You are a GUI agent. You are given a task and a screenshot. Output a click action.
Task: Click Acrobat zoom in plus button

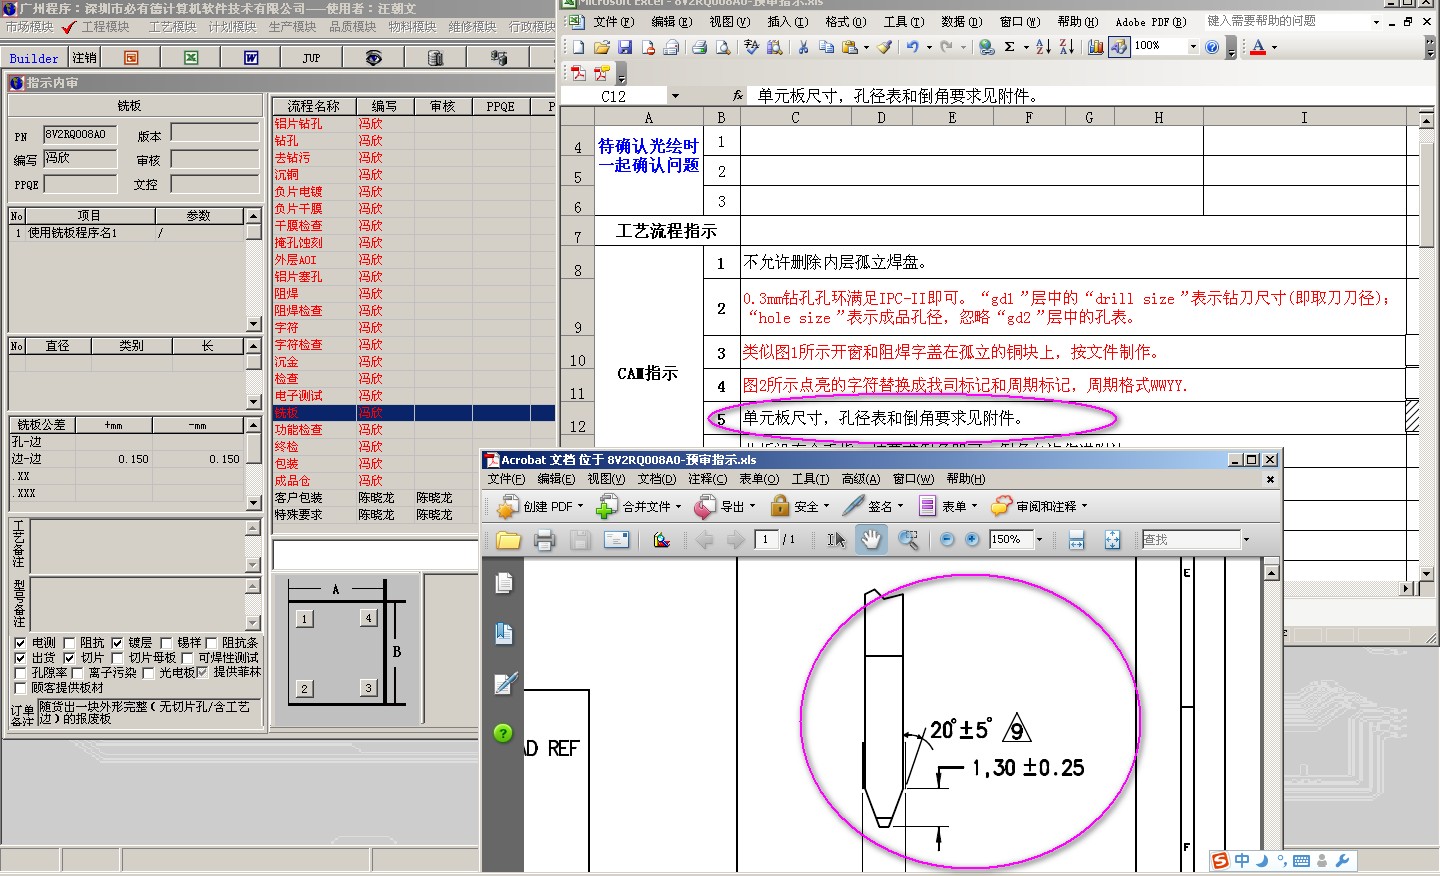point(971,540)
